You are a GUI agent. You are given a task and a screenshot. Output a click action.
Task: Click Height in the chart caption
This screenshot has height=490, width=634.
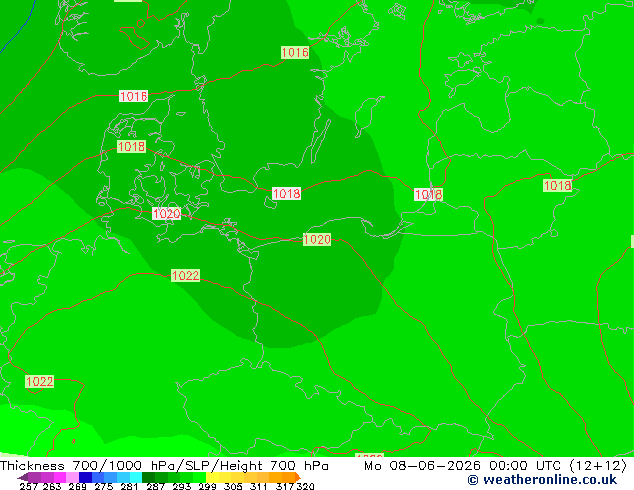pos(241,466)
